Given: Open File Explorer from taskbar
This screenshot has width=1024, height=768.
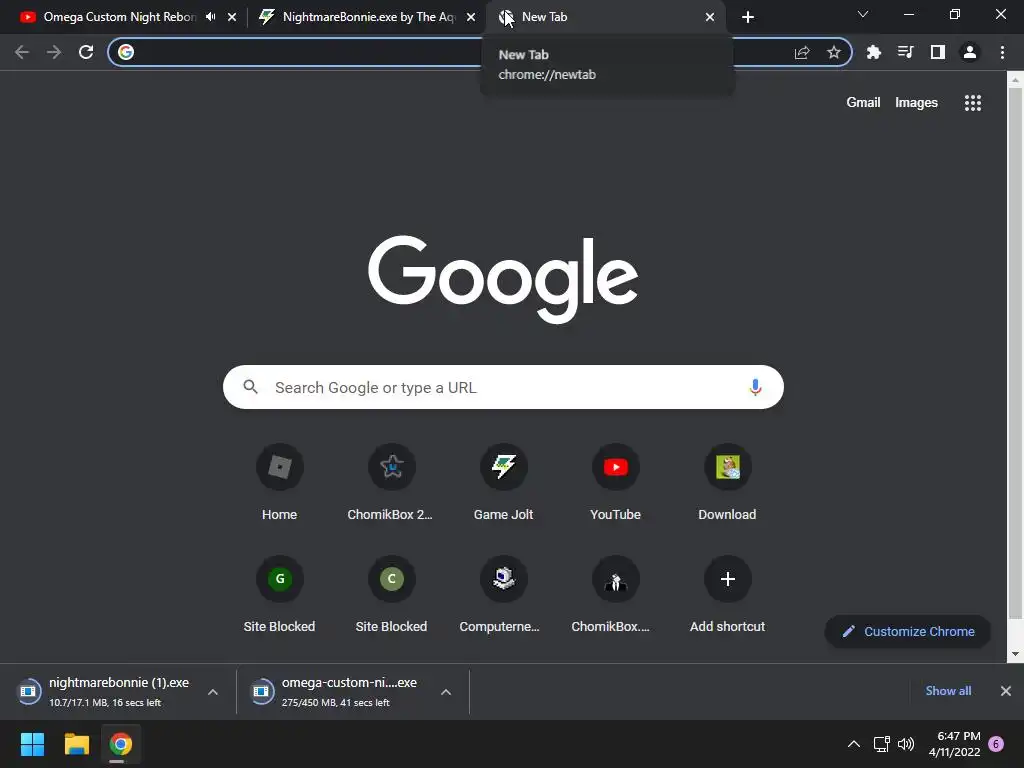Looking at the screenshot, I should [76, 744].
